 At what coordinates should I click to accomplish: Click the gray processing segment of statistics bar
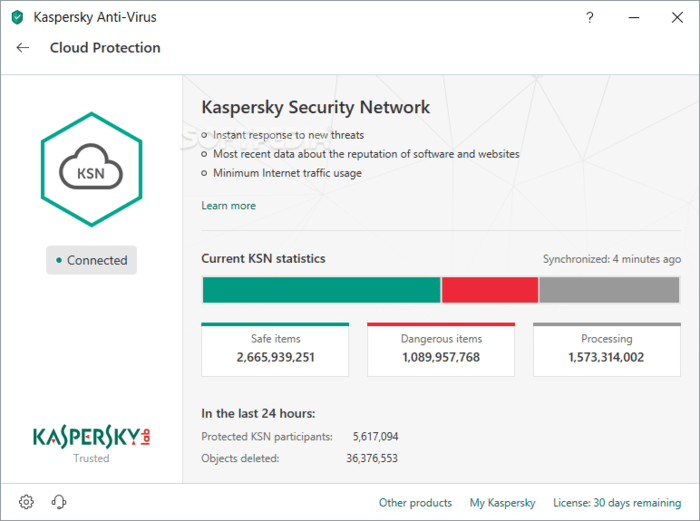point(609,290)
